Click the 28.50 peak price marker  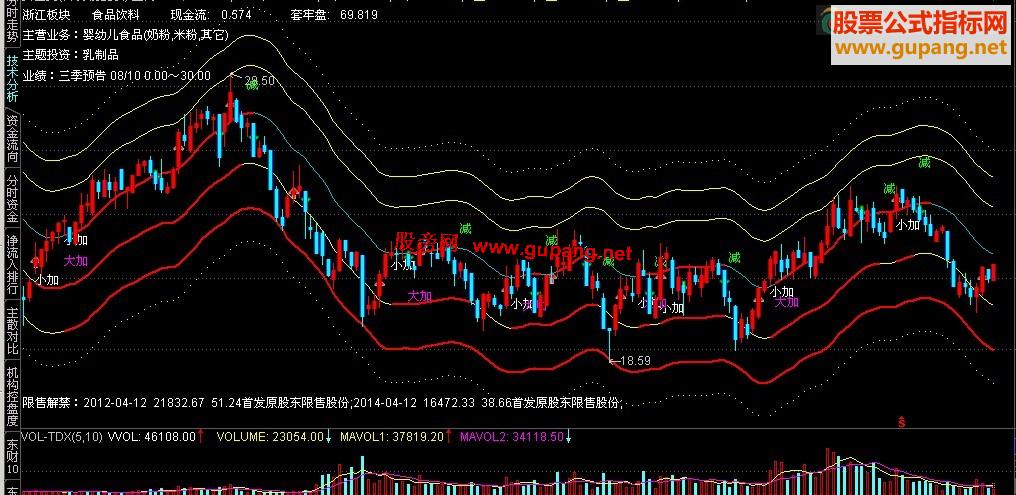pyautogui.click(x=260, y=80)
